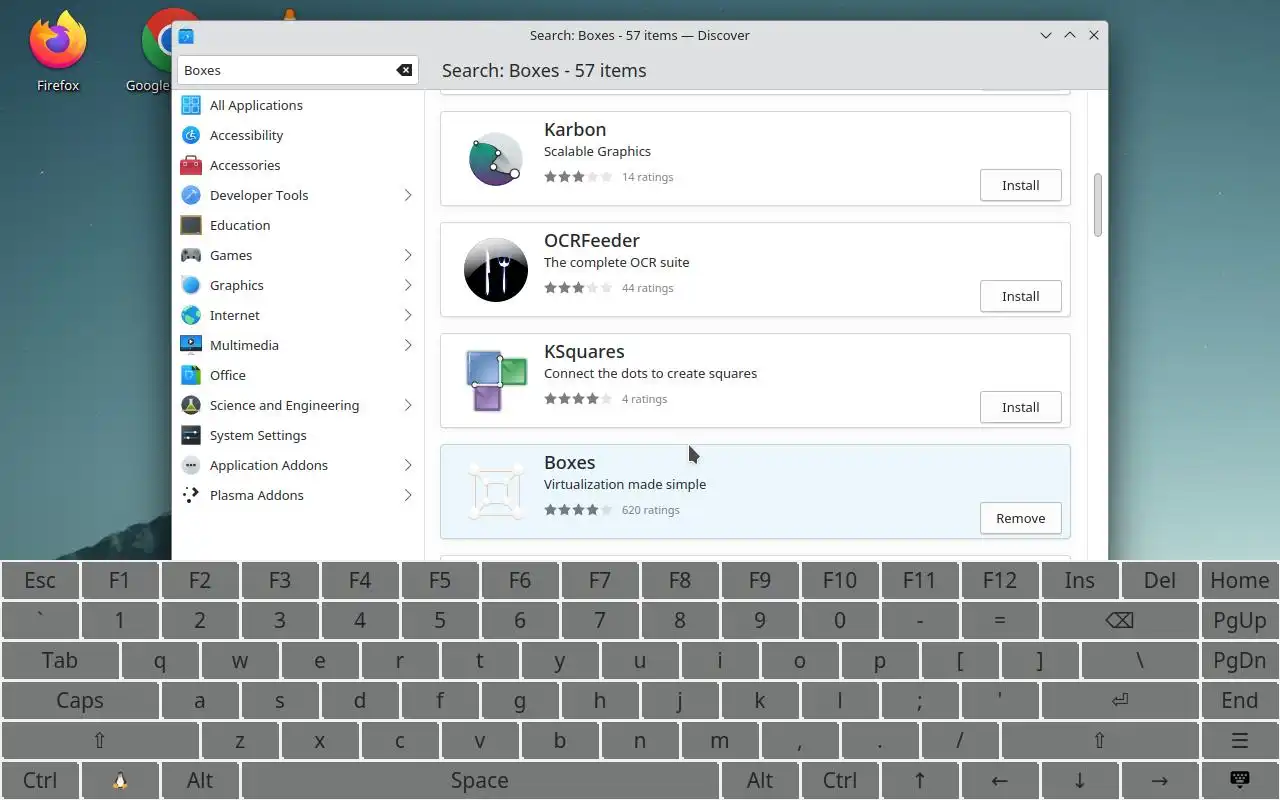The image size is (1280, 800).
Task: Open the All Applications category
Action: point(256,105)
